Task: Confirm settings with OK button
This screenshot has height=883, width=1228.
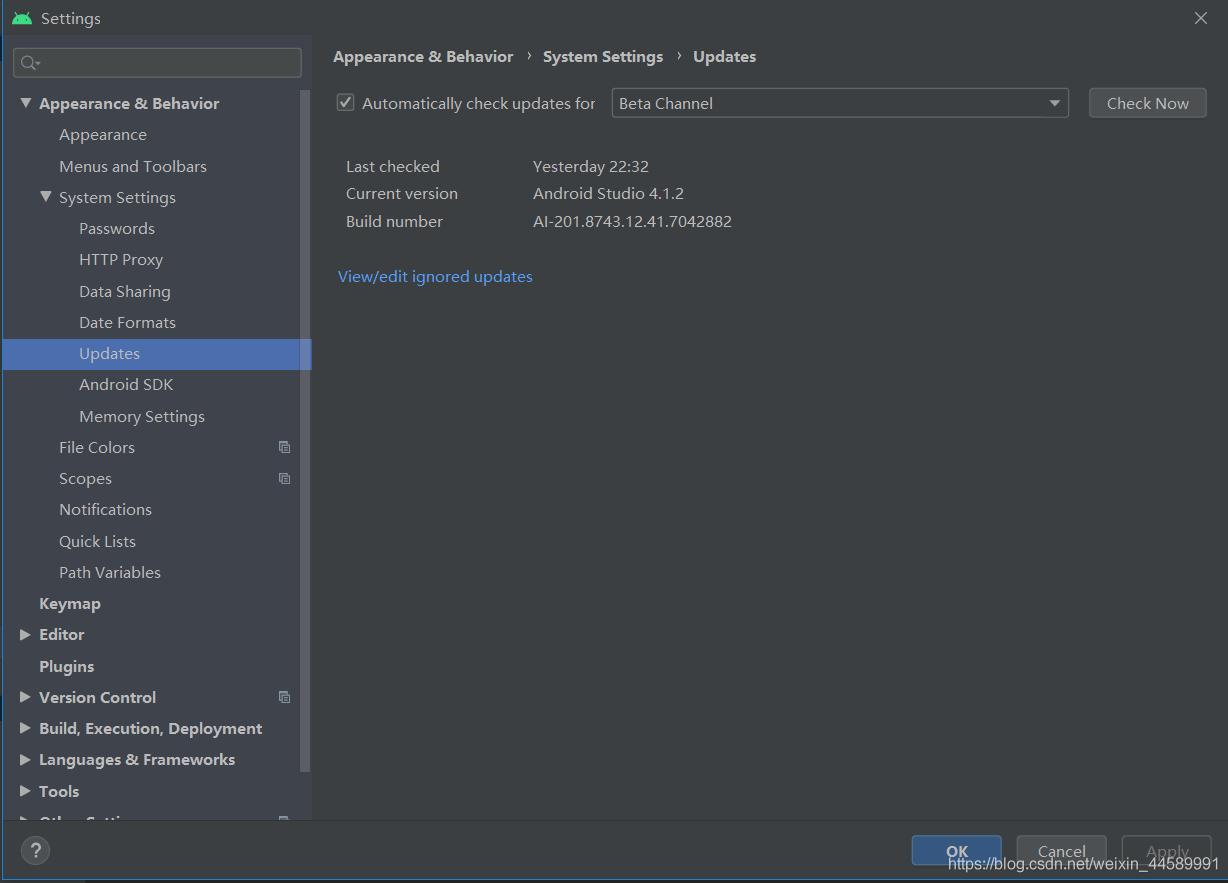Action: tap(956, 851)
